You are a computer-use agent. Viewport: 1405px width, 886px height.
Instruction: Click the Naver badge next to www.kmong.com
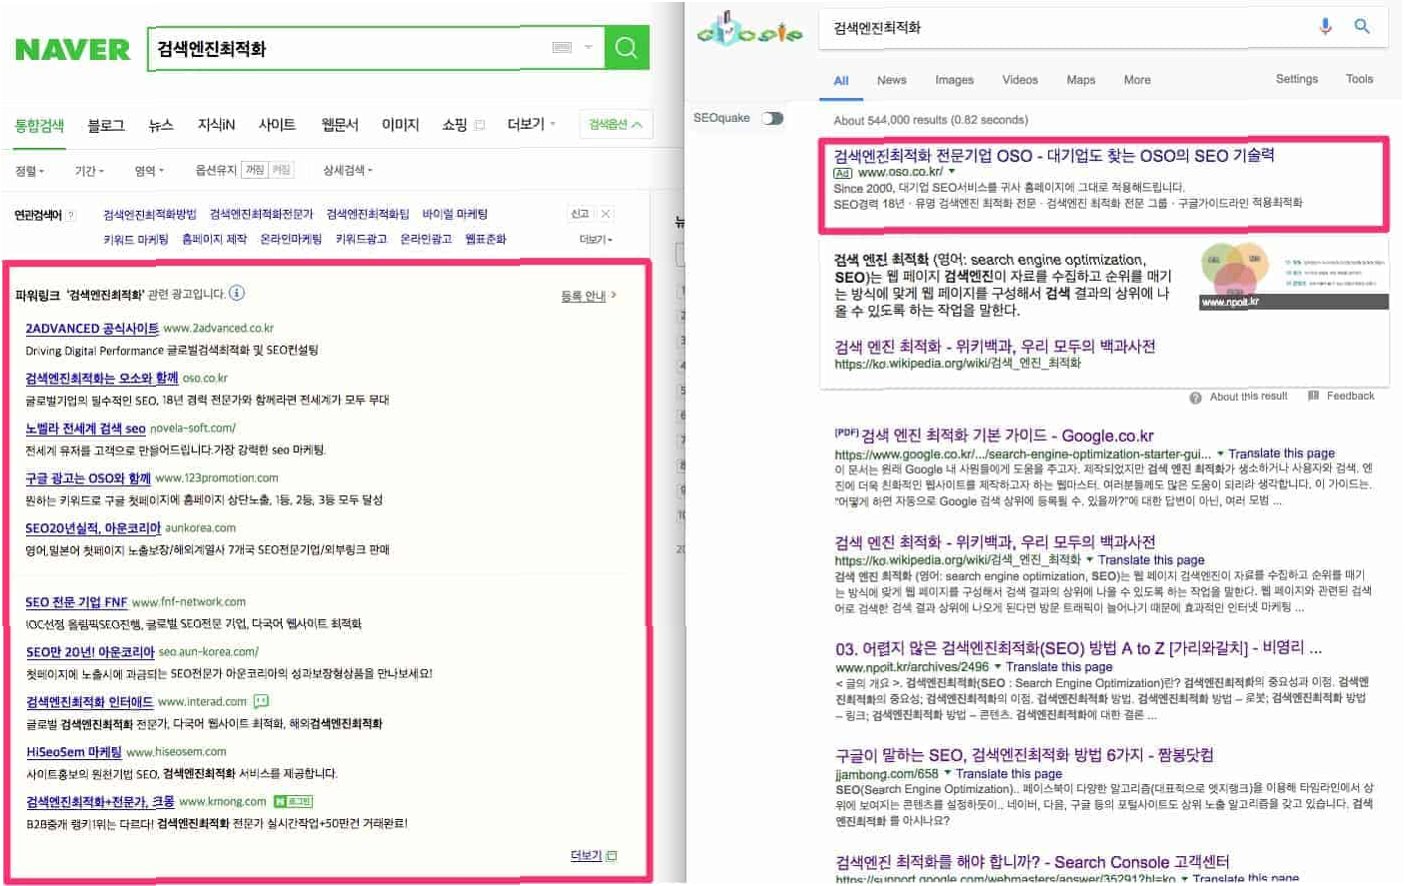click(292, 801)
